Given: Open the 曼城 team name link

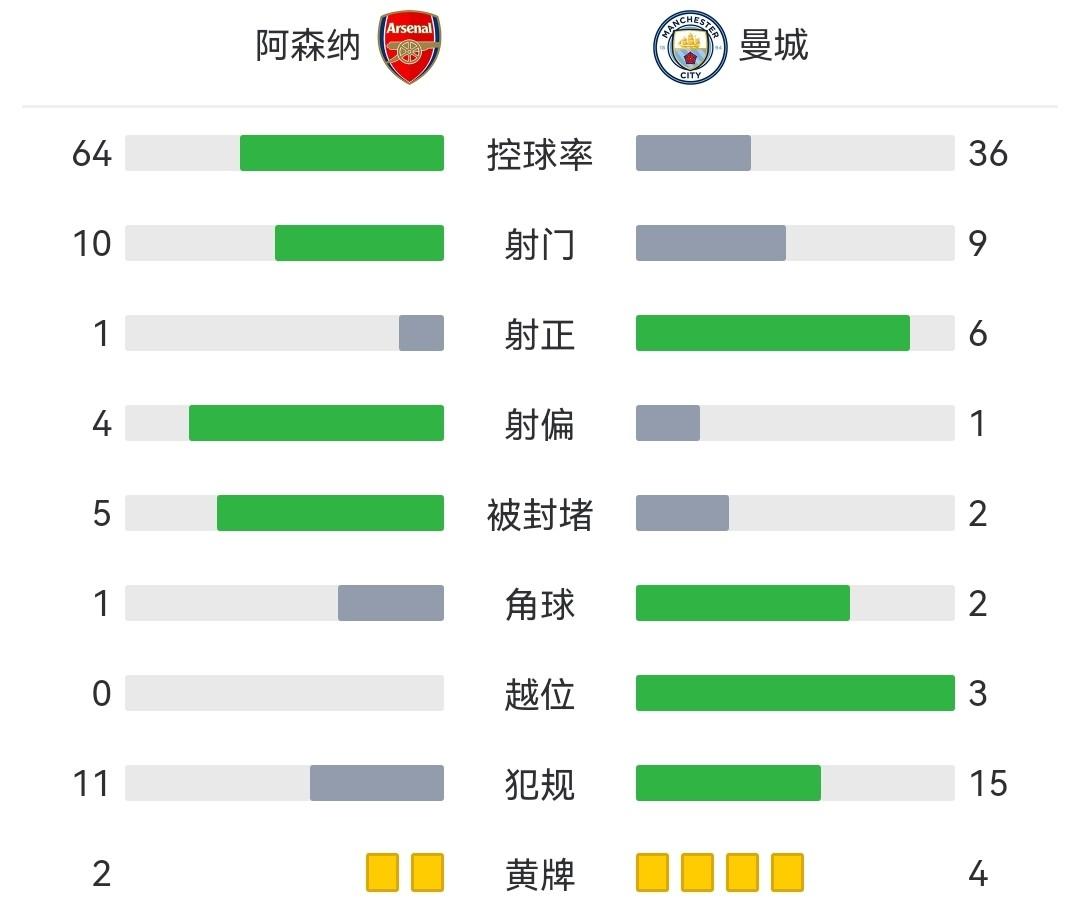Looking at the screenshot, I should pyautogui.click(x=773, y=46).
